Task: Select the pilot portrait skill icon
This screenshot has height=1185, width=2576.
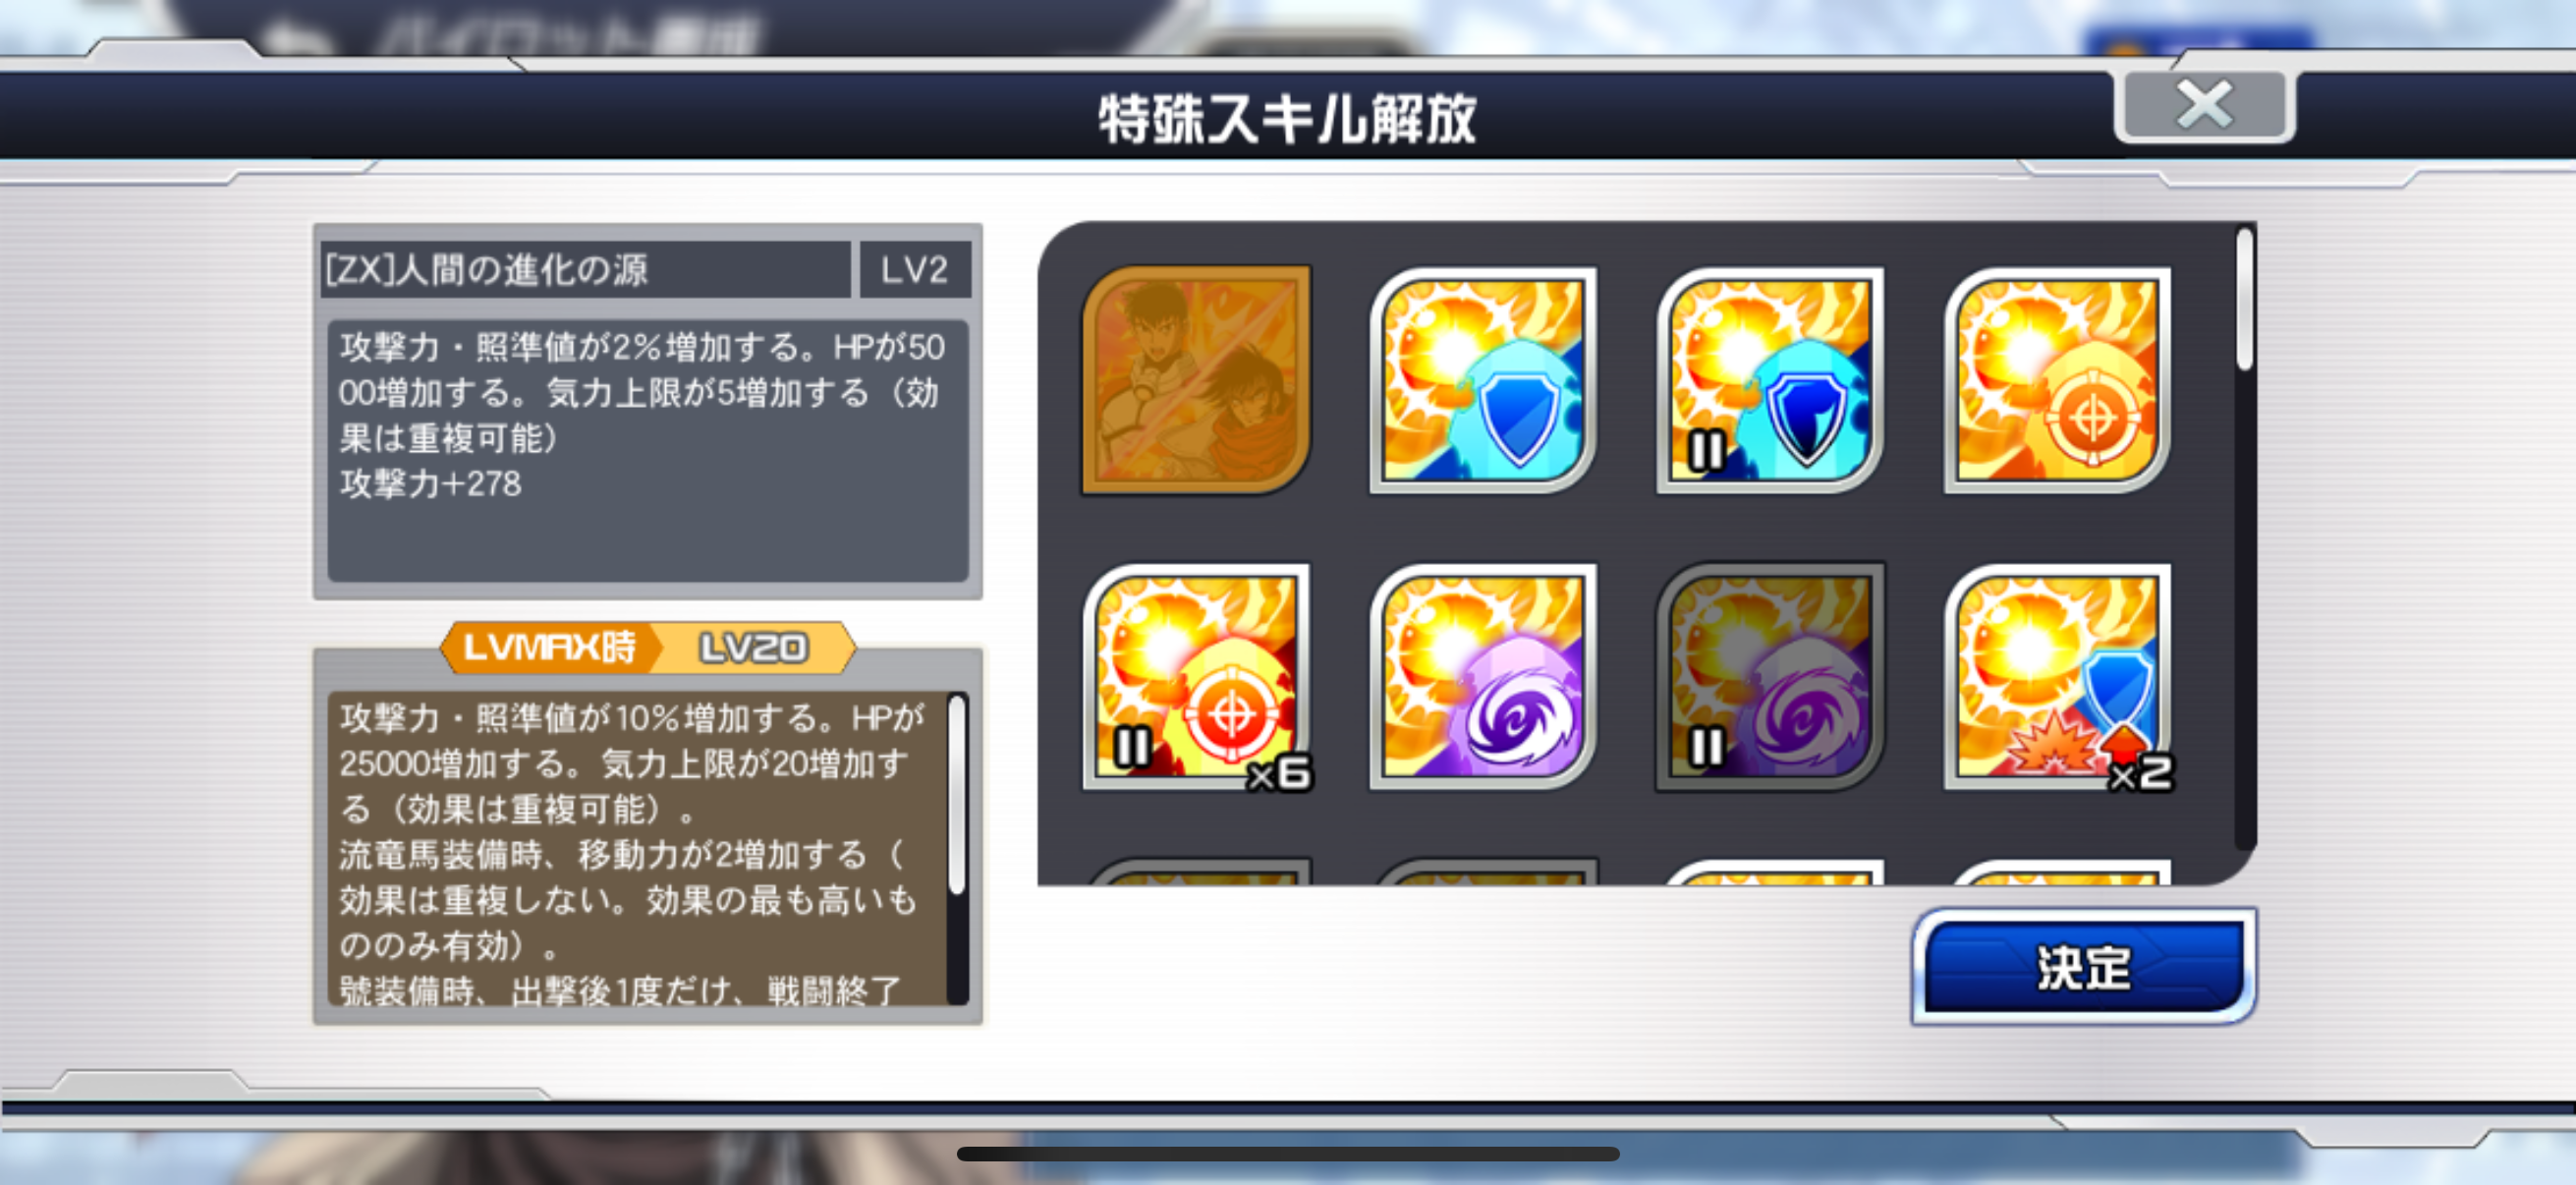Action: coord(1196,380)
